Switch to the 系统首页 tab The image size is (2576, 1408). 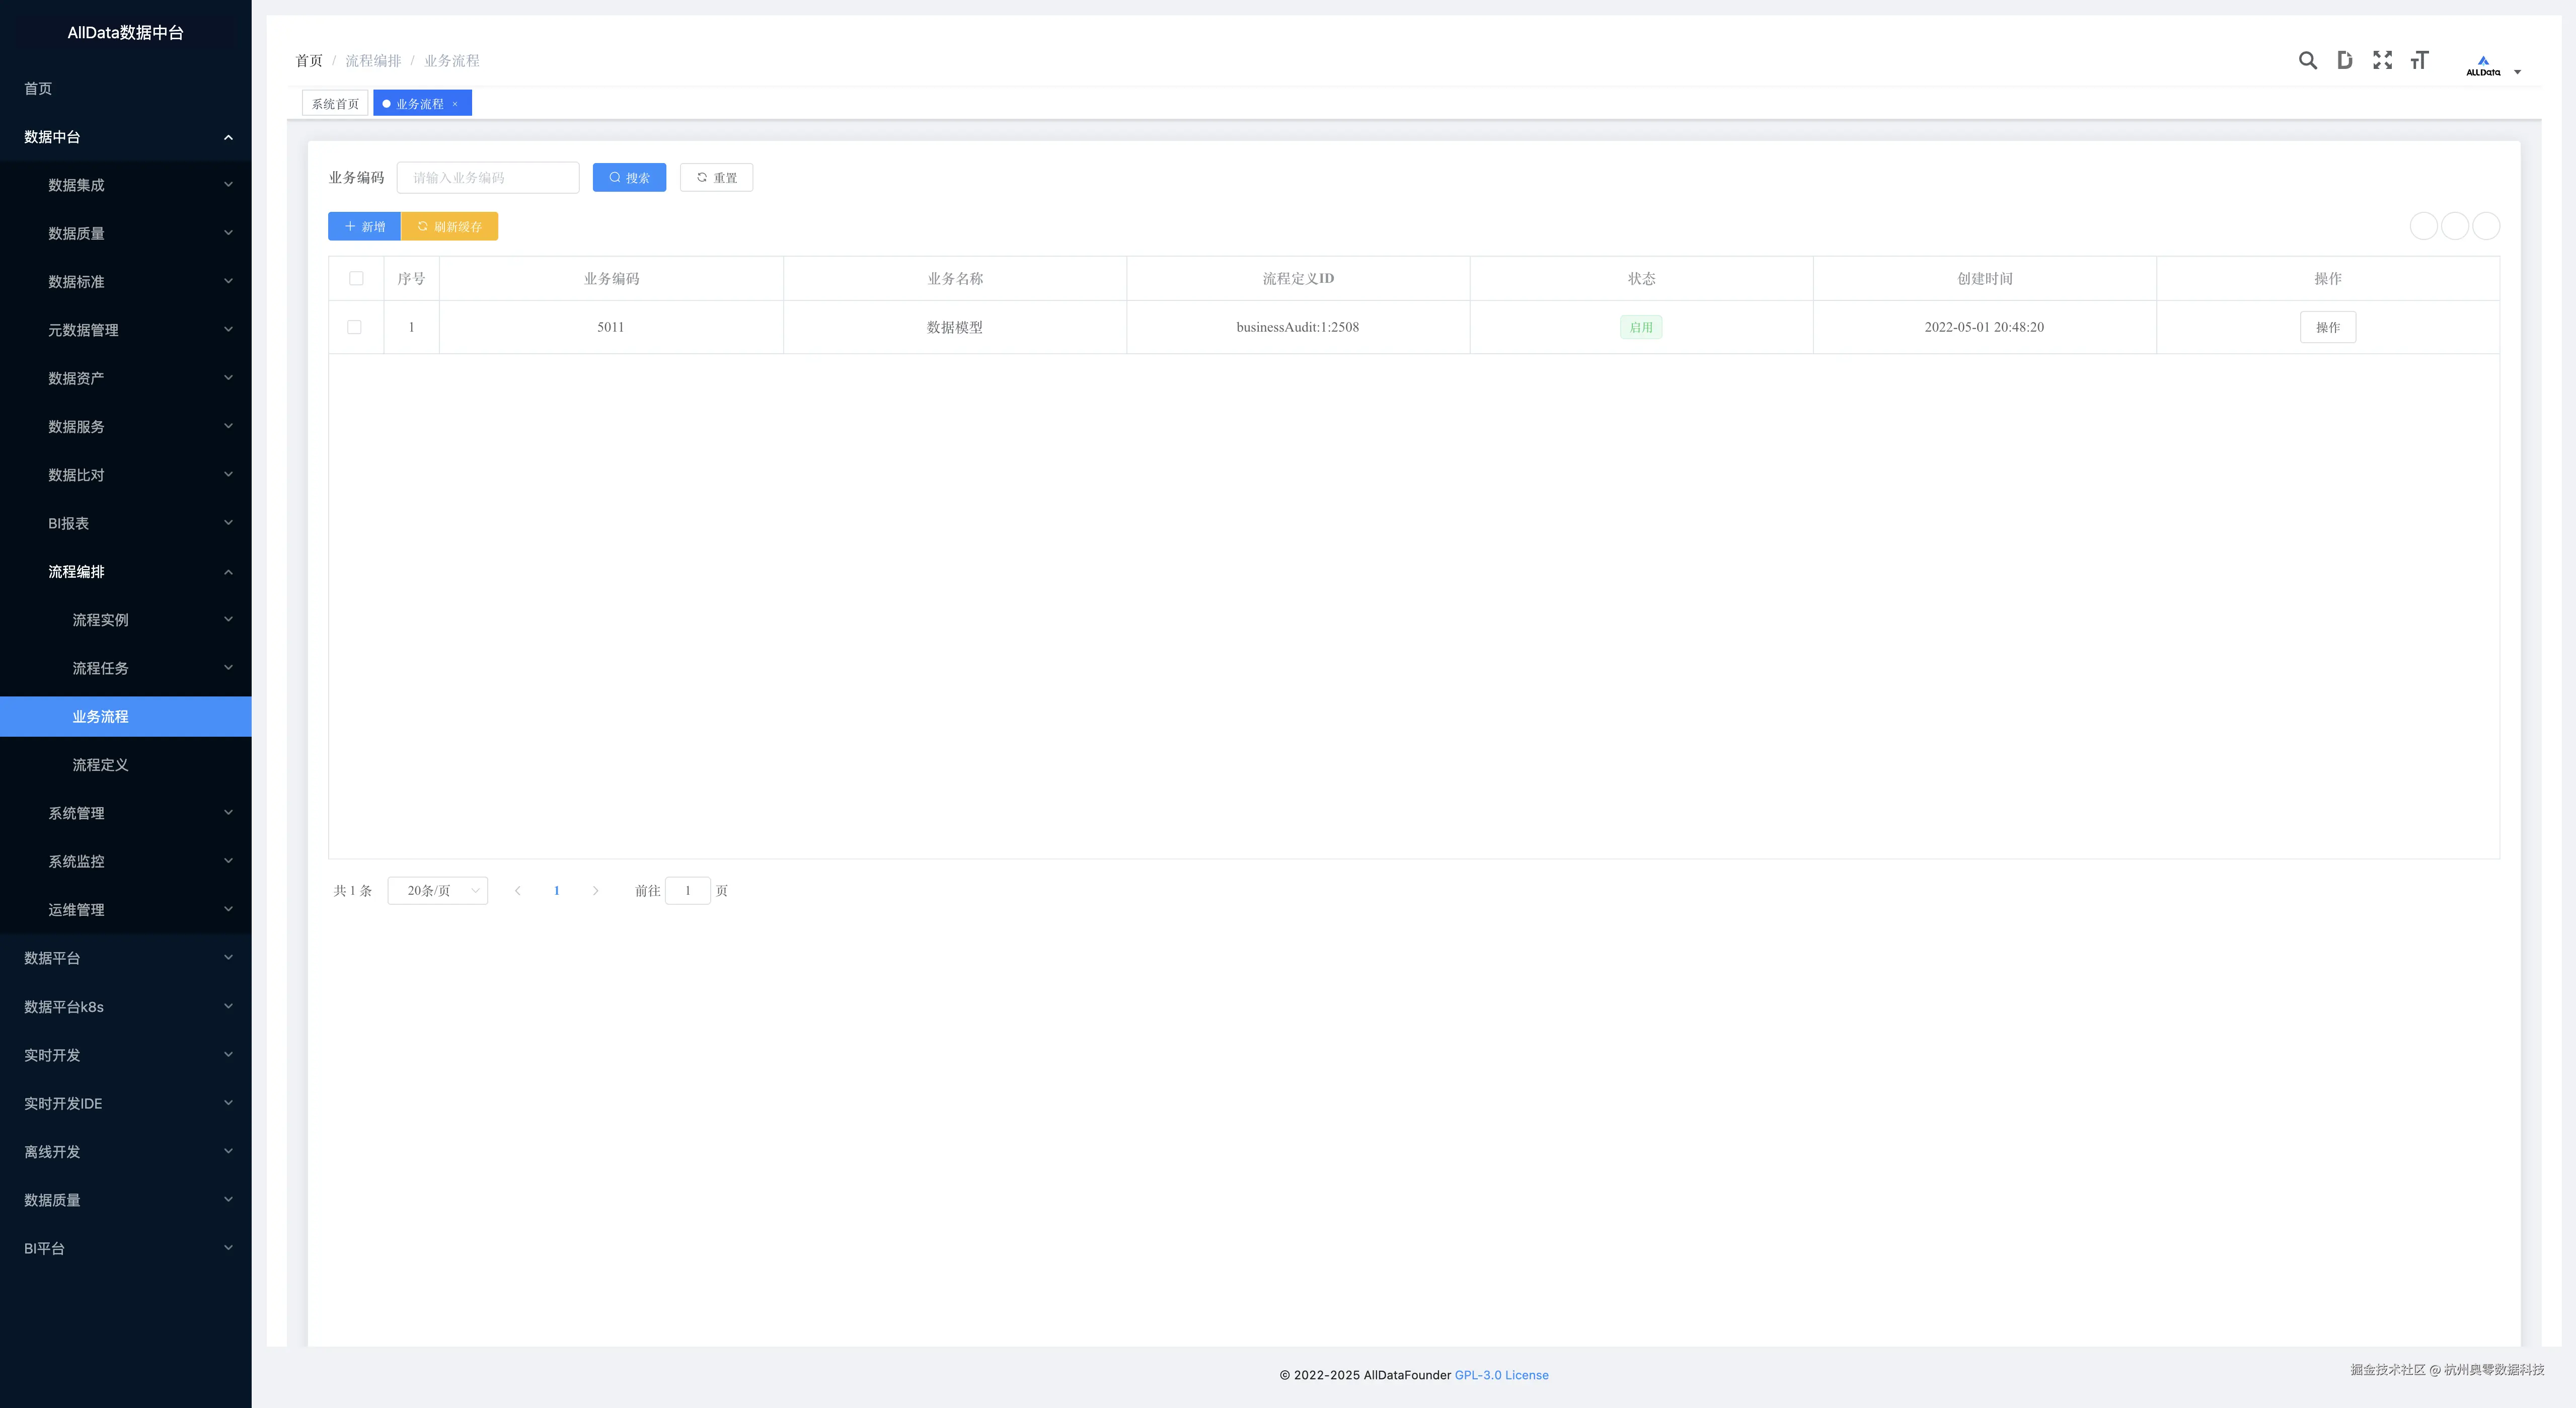(x=334, y=104)
